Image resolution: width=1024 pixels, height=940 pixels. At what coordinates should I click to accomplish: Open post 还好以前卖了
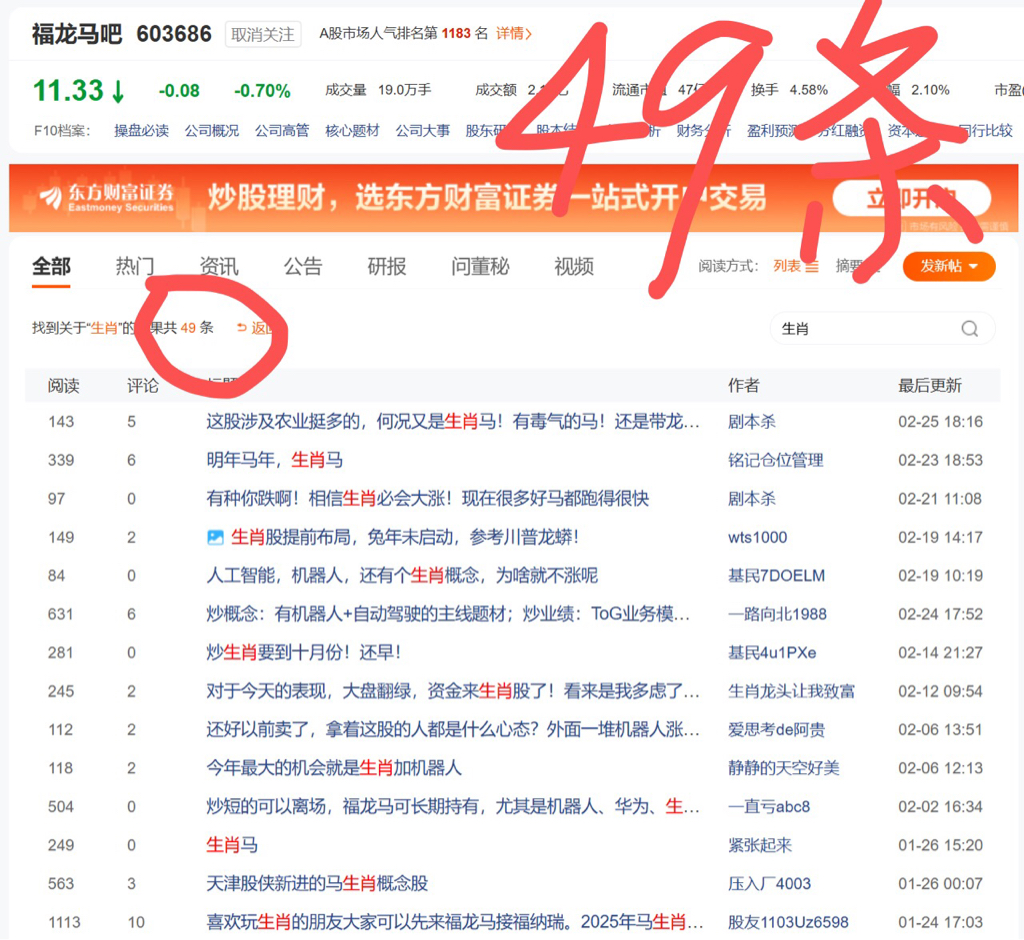pyautogui.click(x=453, y=730)
